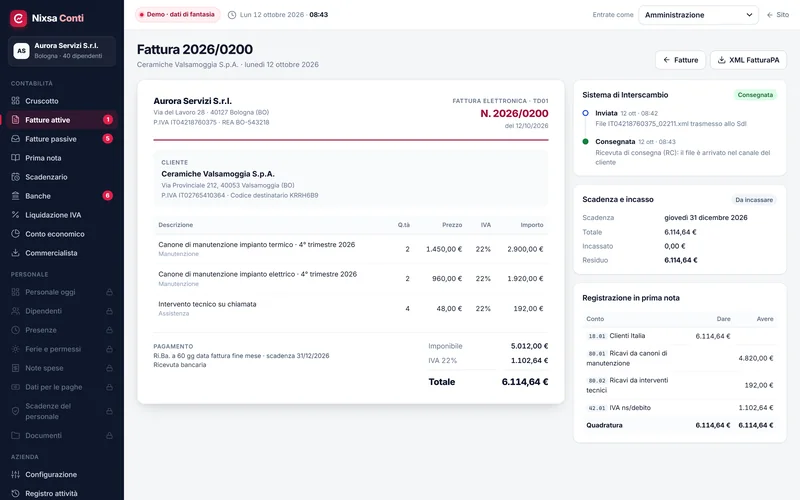Click the lock icon beside Ferie e permessi
This screenshot has width=800, height=500.
[x=109, y=349]
